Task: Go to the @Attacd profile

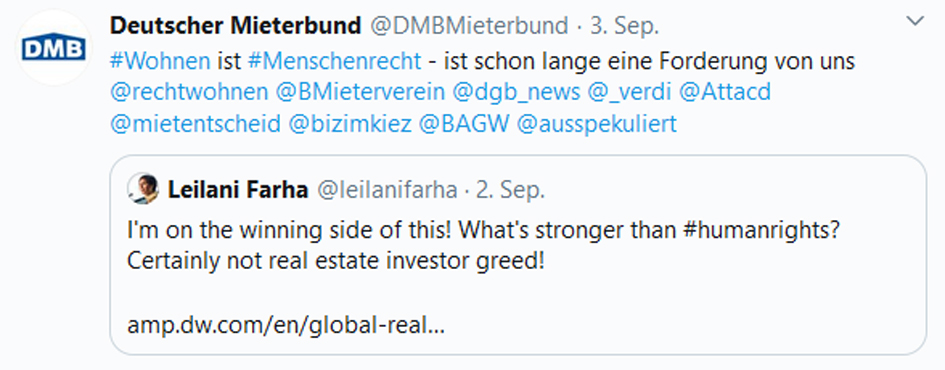Action: pyautogui.click(x=725, y=92)
